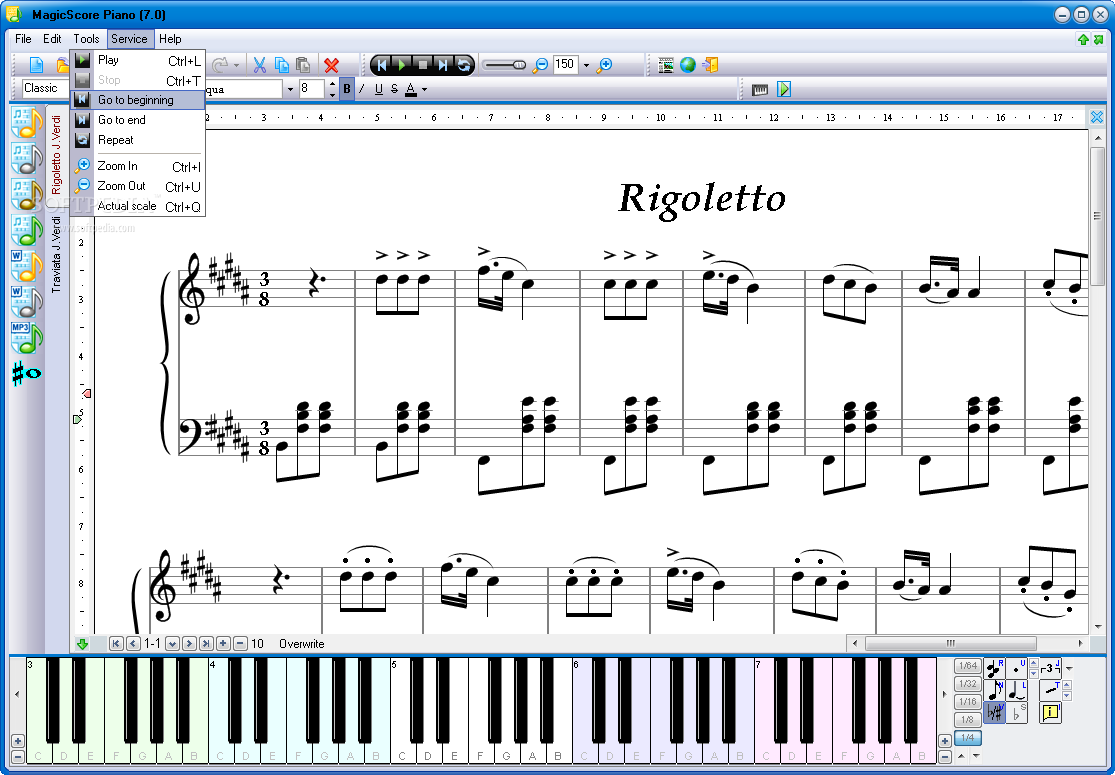This screenshot has width=1115, height=775.
Task: Switch to the Traviata J.Verdi tab
Action: pyautogui.click(x=57, y=255)
